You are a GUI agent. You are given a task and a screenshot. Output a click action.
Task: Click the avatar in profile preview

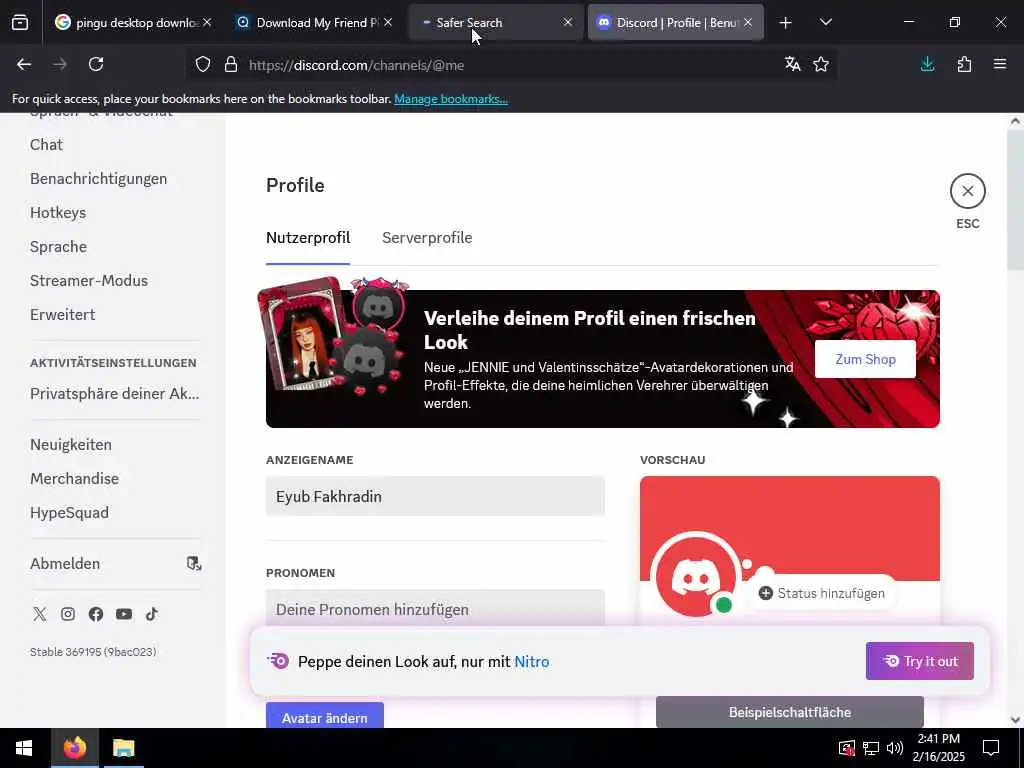pyautogui.click(x=696, y=577)
